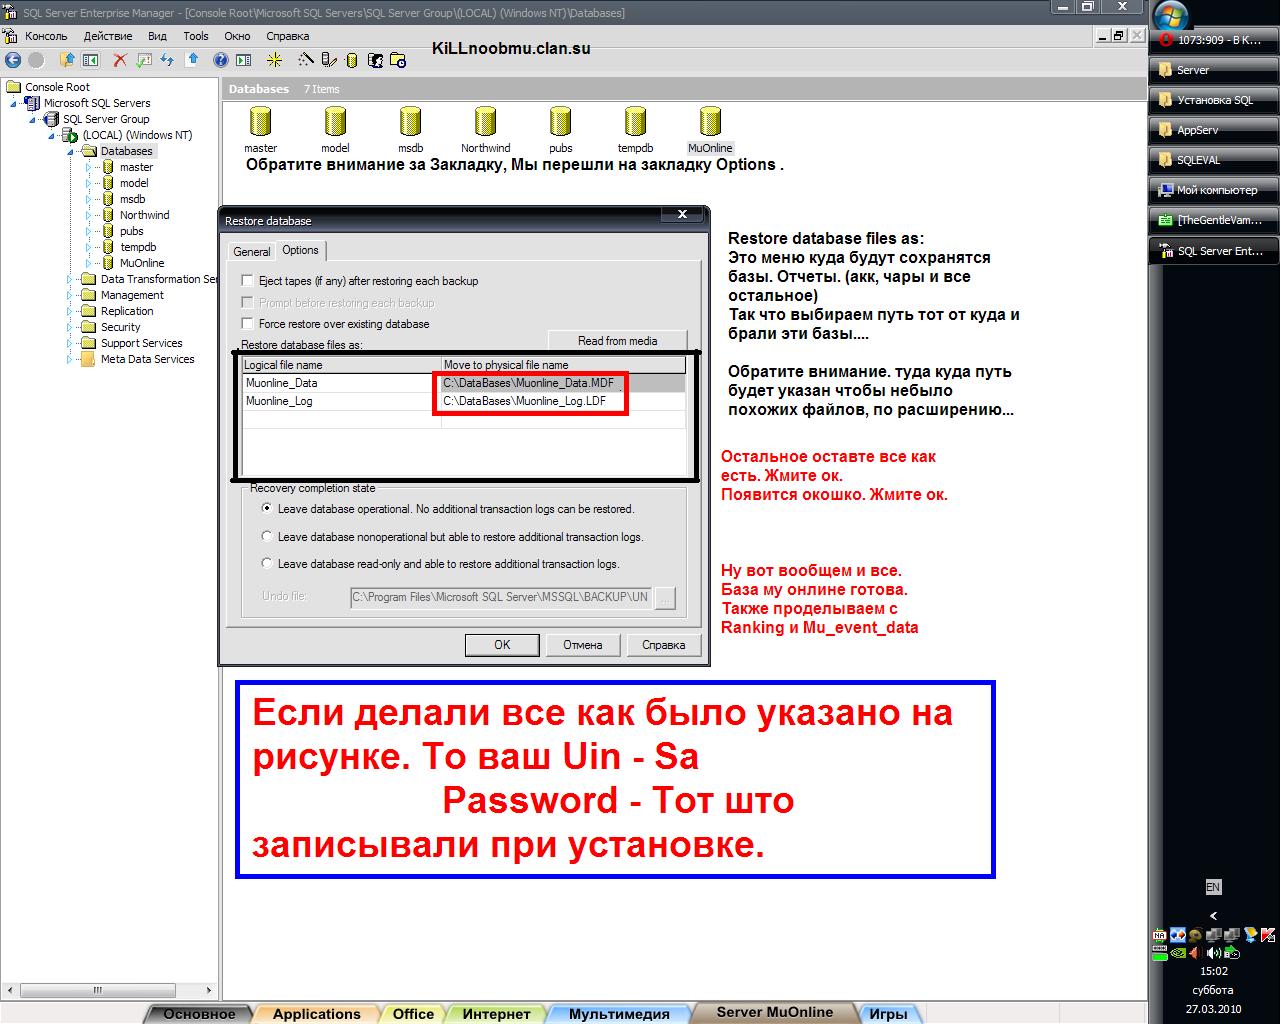Screen dimensions: 1280x1024
Task: Expand the Security folder in the tree
Action: (x=71, y=327)
